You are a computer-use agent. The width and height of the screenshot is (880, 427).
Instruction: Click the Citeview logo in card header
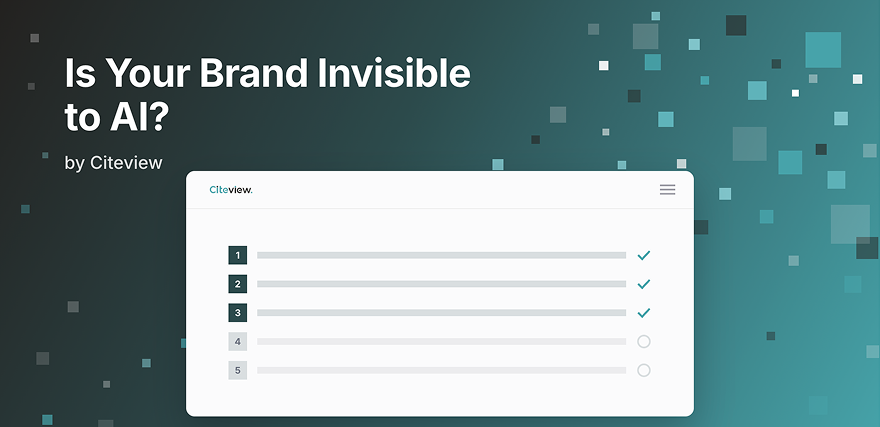(231, 190)
